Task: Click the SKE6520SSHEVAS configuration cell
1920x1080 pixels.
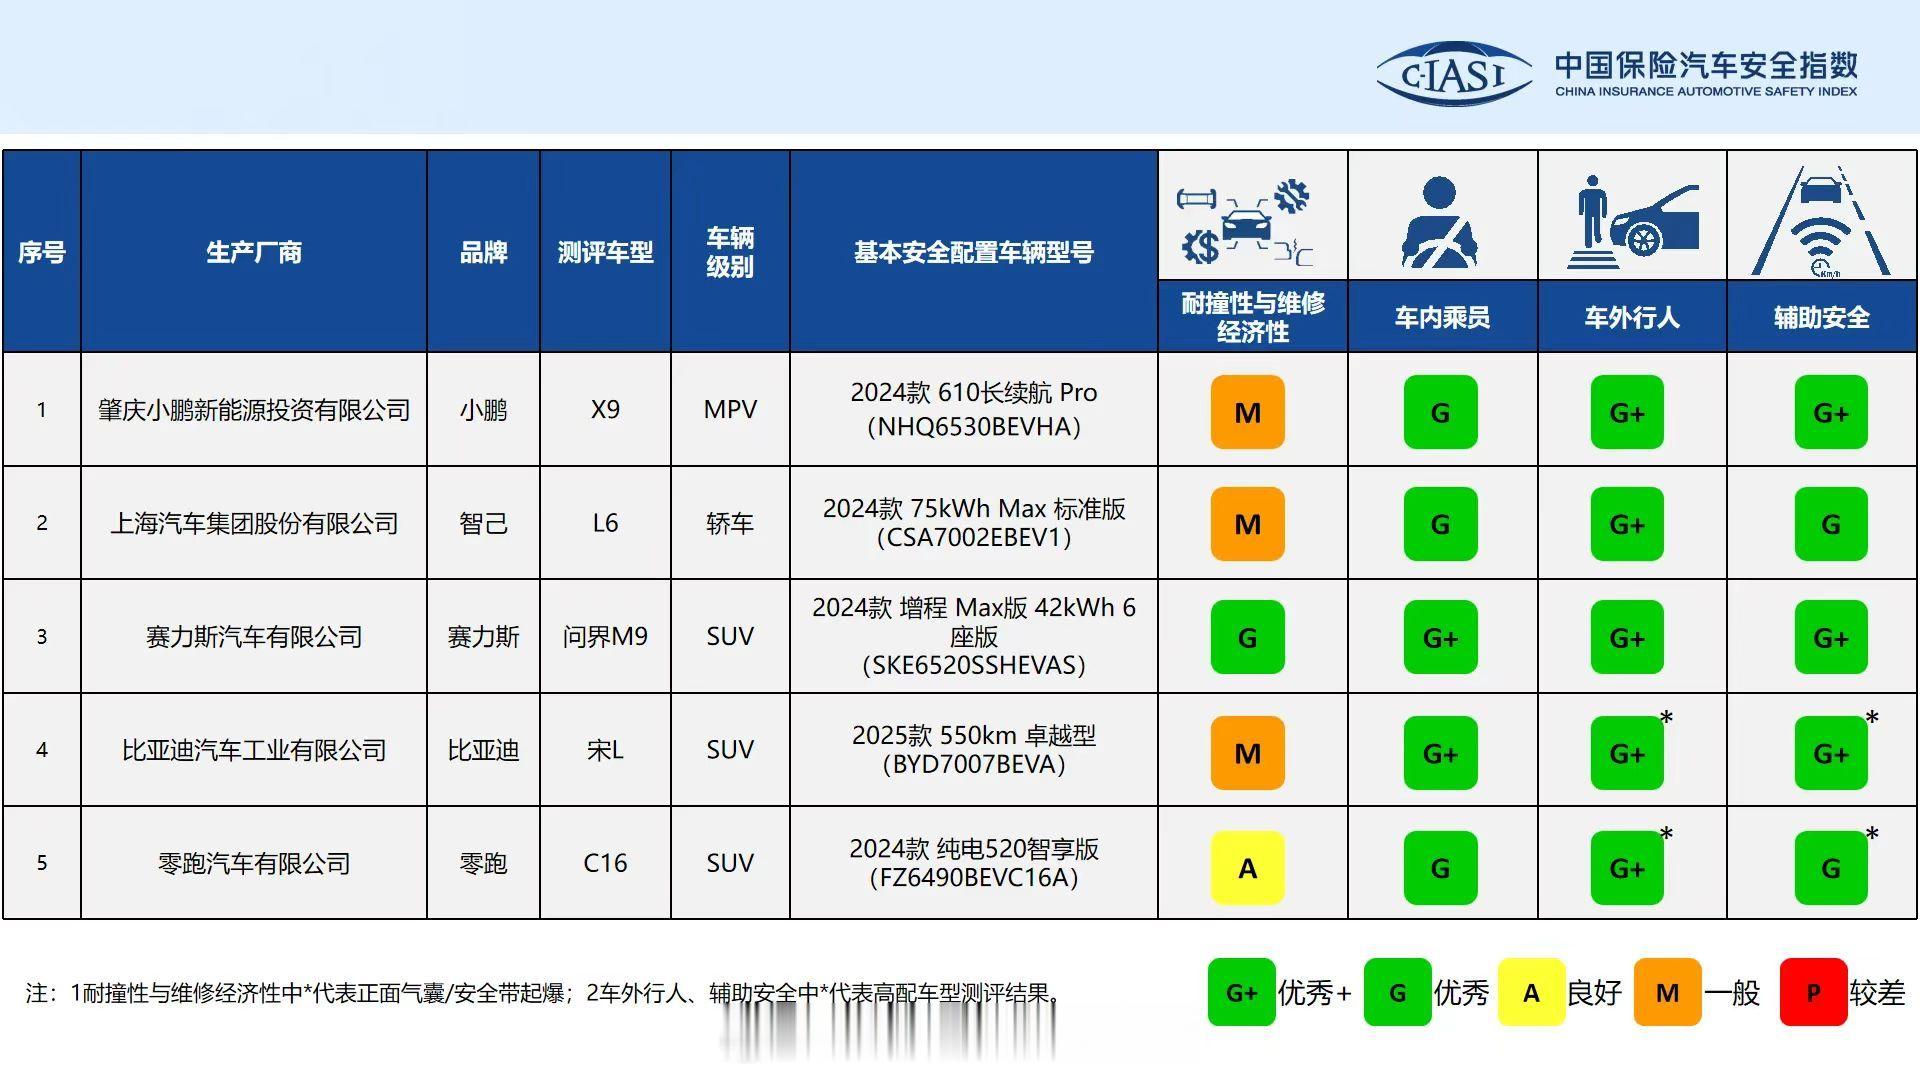Action: click(974, 636)
